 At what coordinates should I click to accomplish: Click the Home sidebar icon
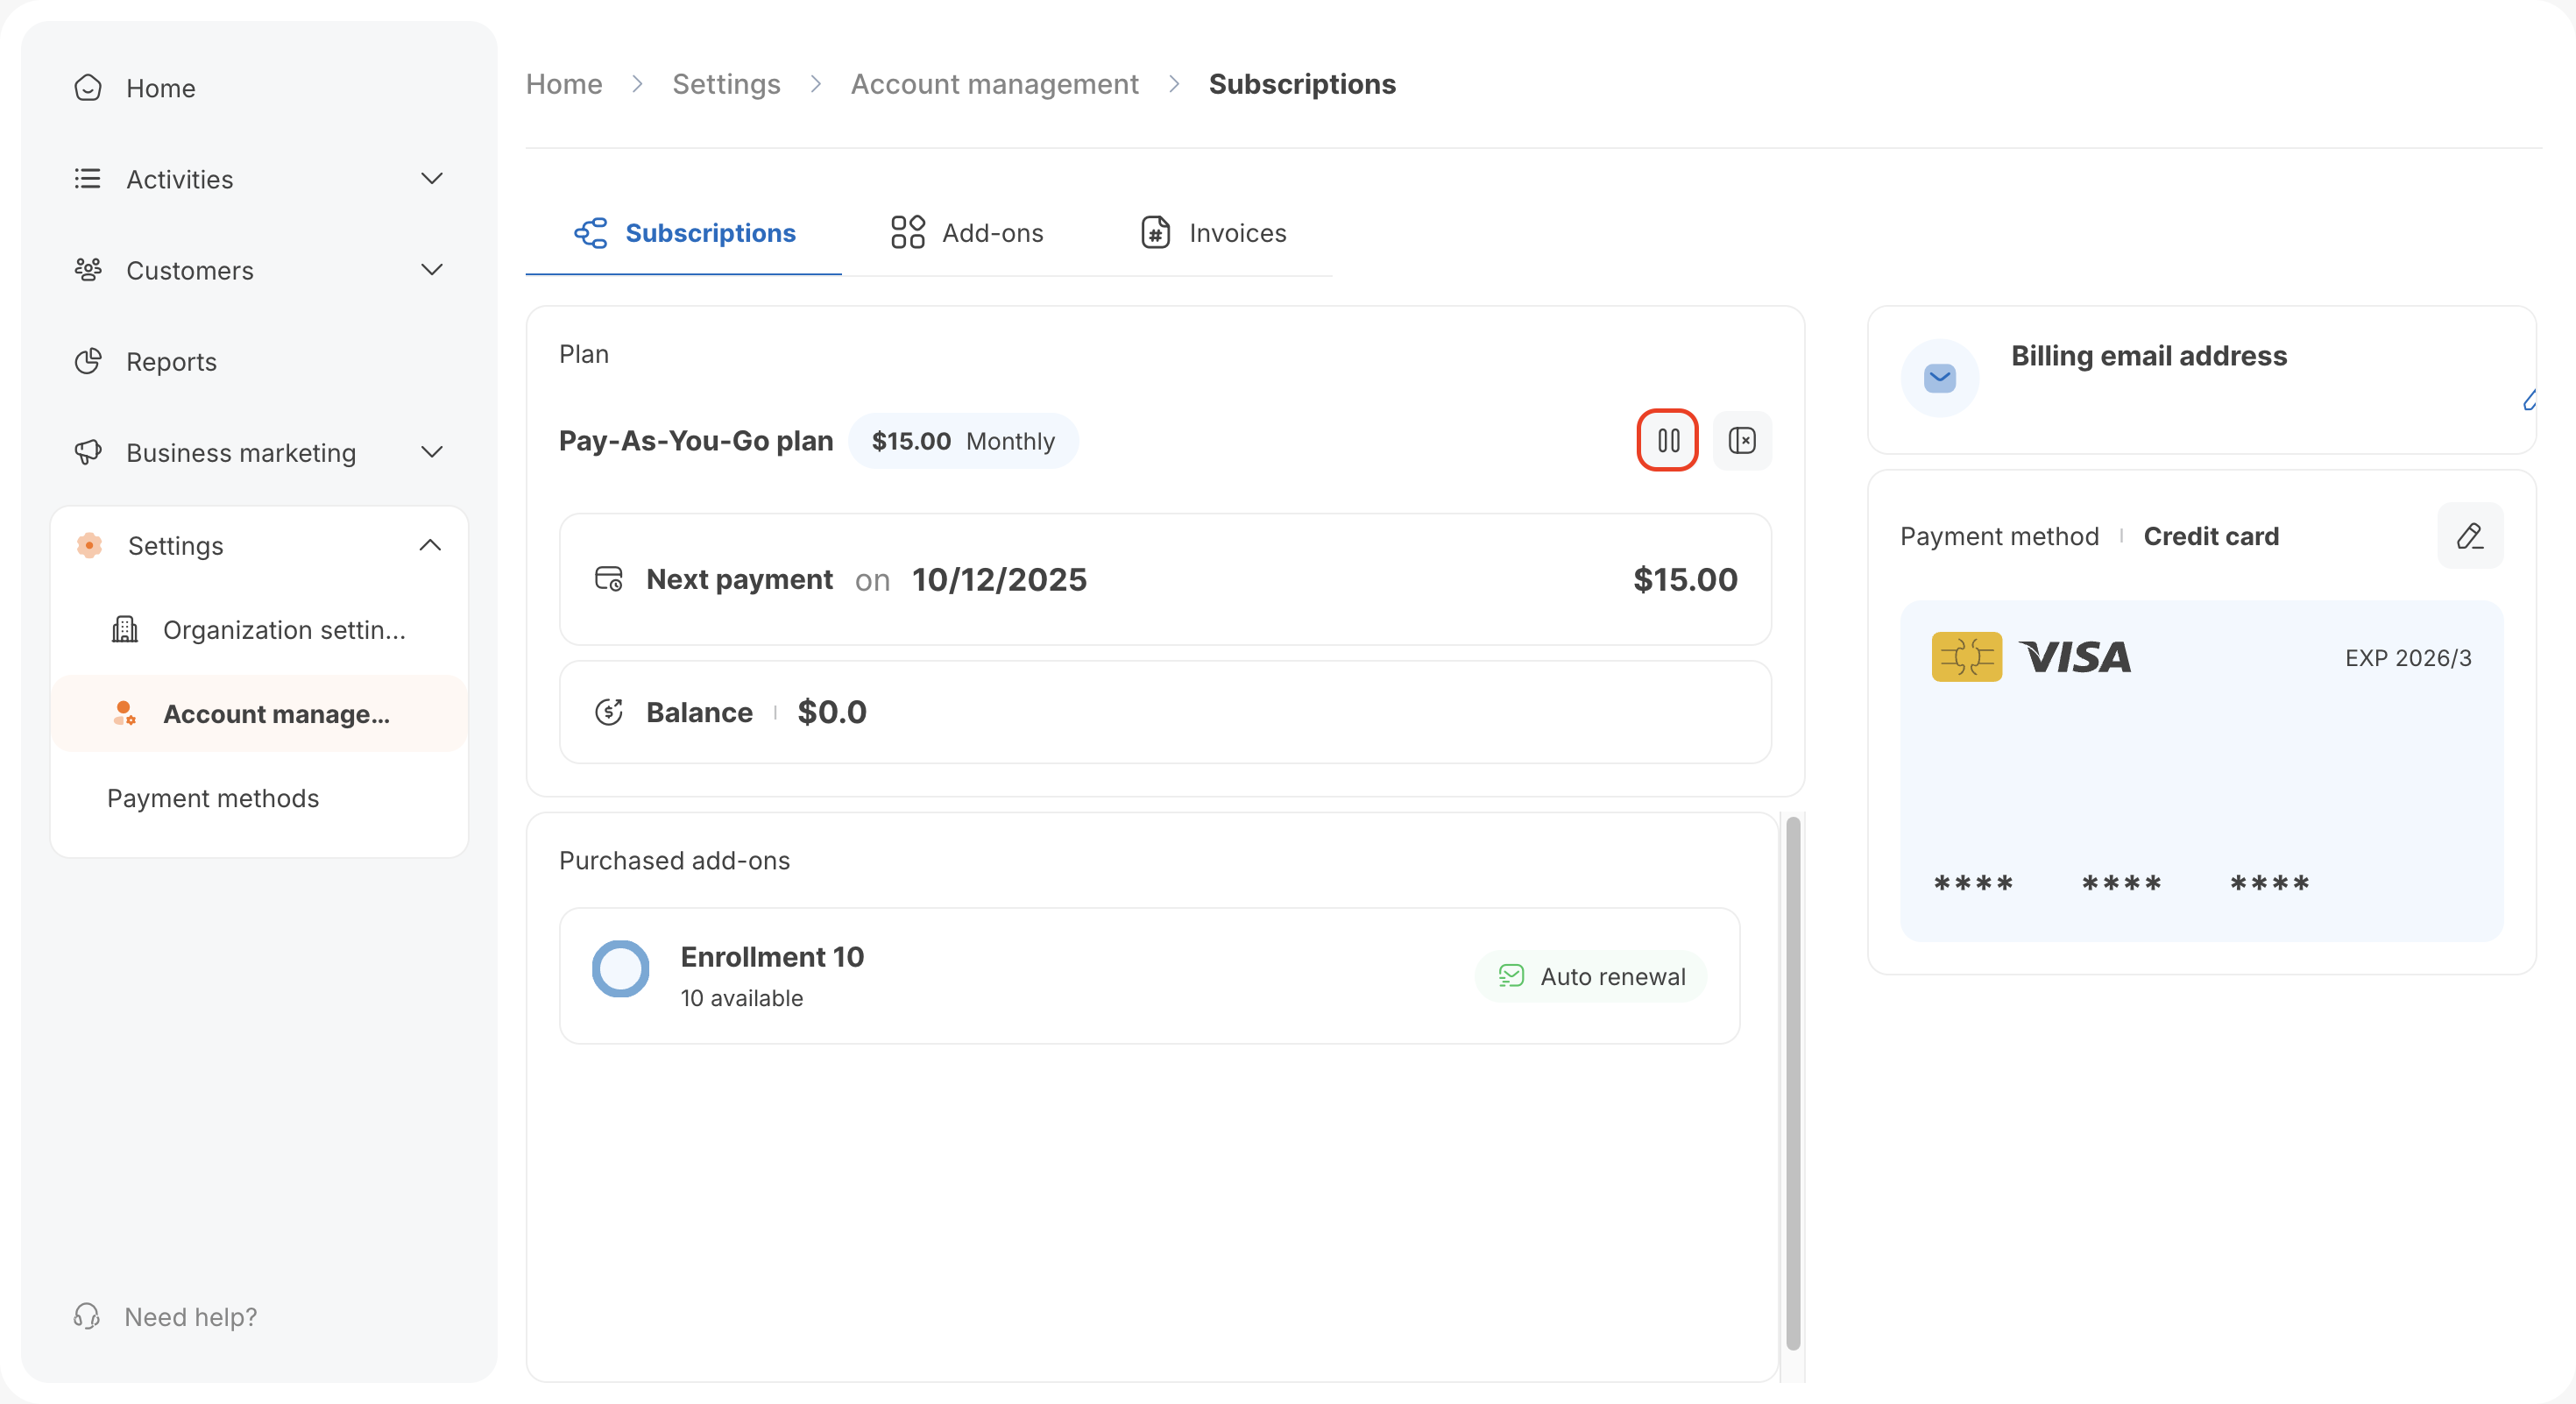[88, 88]
